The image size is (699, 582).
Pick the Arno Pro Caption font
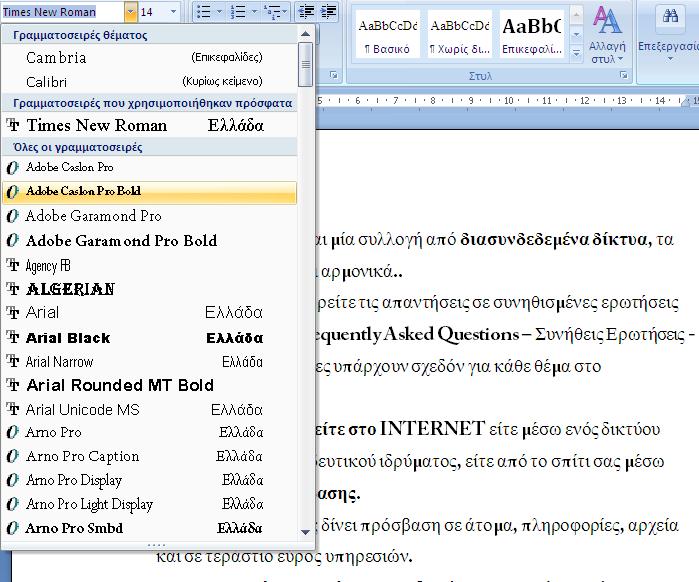[149, 456]
